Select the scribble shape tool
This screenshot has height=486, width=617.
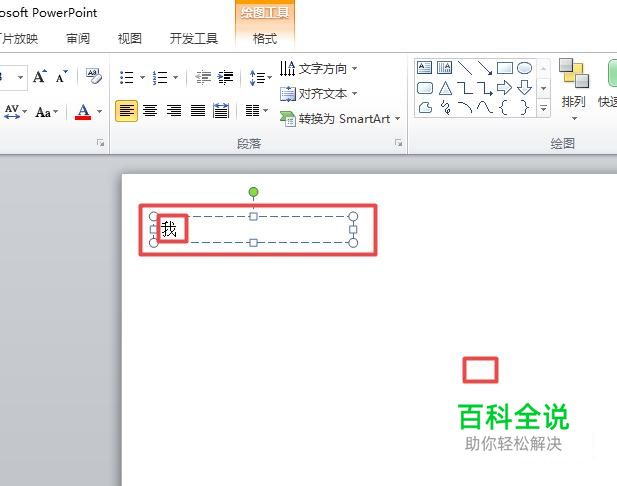click(445, 107)
